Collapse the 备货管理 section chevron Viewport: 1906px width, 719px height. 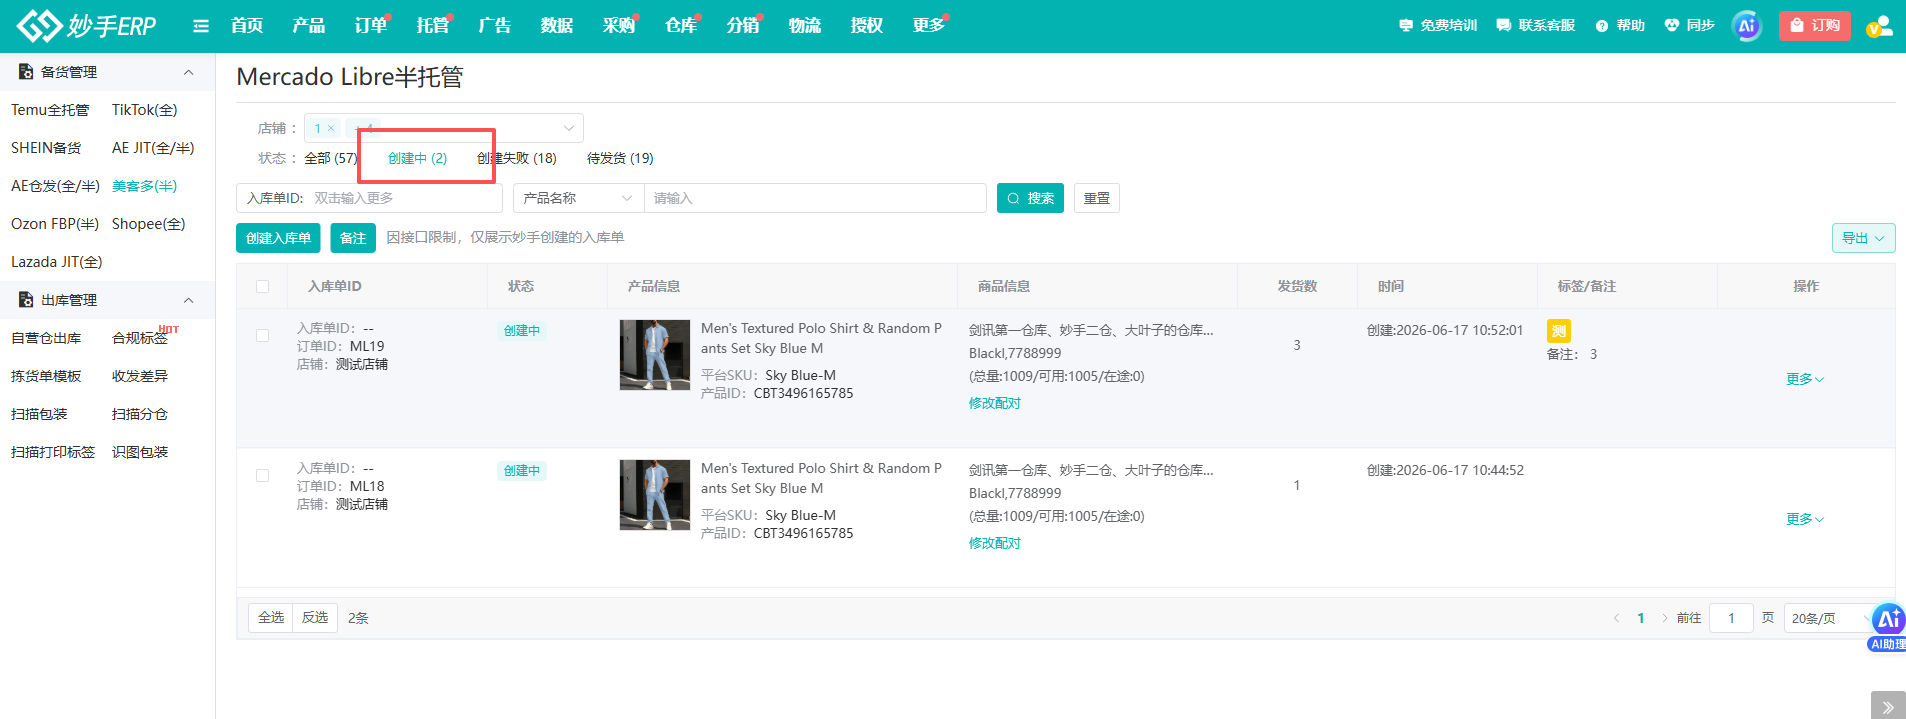pos(188,72)
